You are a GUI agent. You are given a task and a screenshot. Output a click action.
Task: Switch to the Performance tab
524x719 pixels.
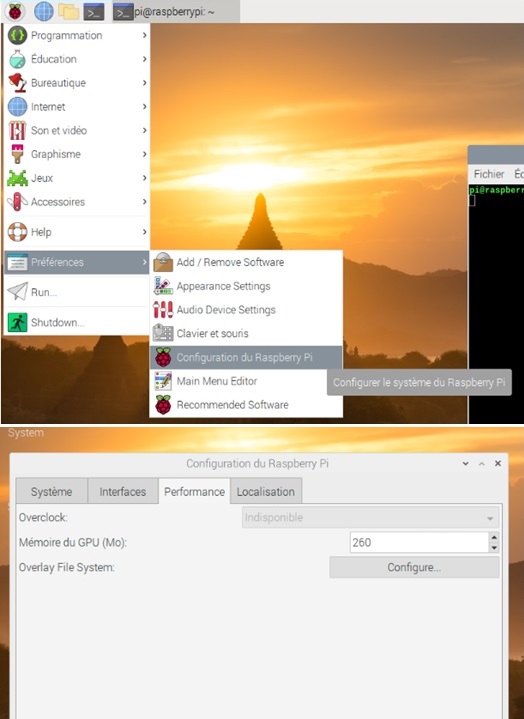[x=194, y=492]
